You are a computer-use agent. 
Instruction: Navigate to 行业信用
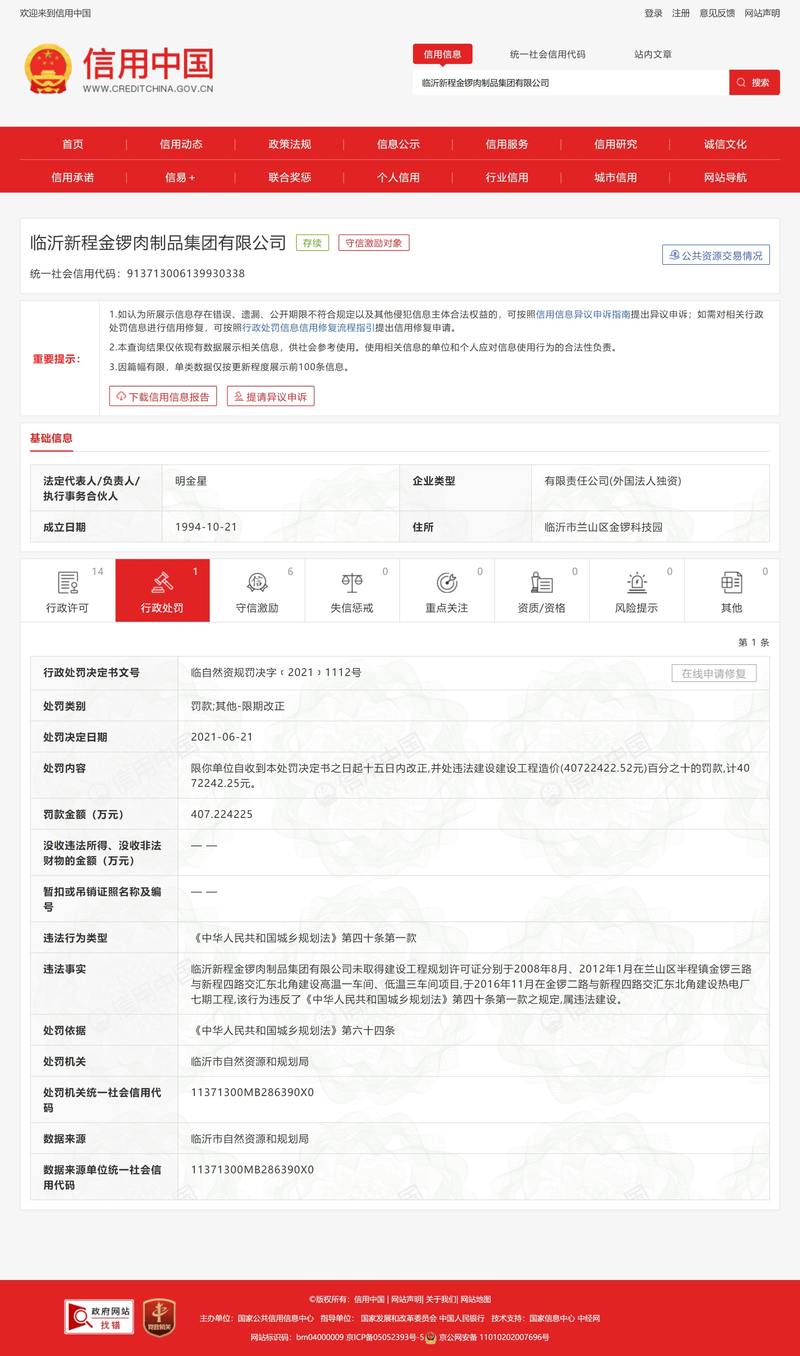pos(507,177)
